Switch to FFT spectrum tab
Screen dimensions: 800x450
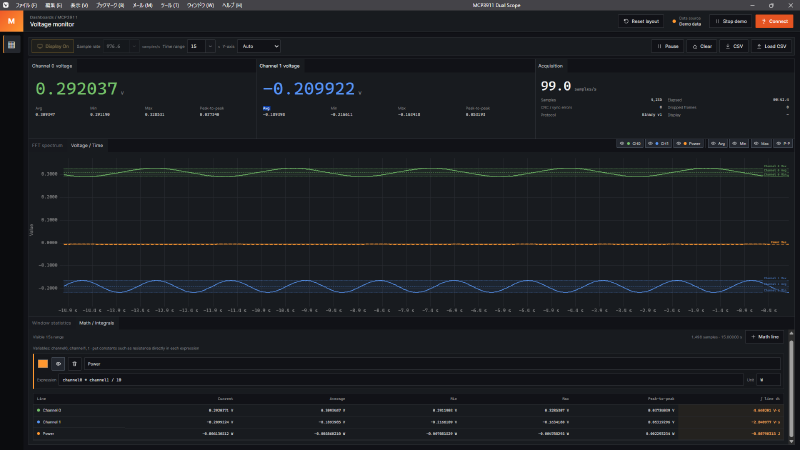tap(47, 145)
